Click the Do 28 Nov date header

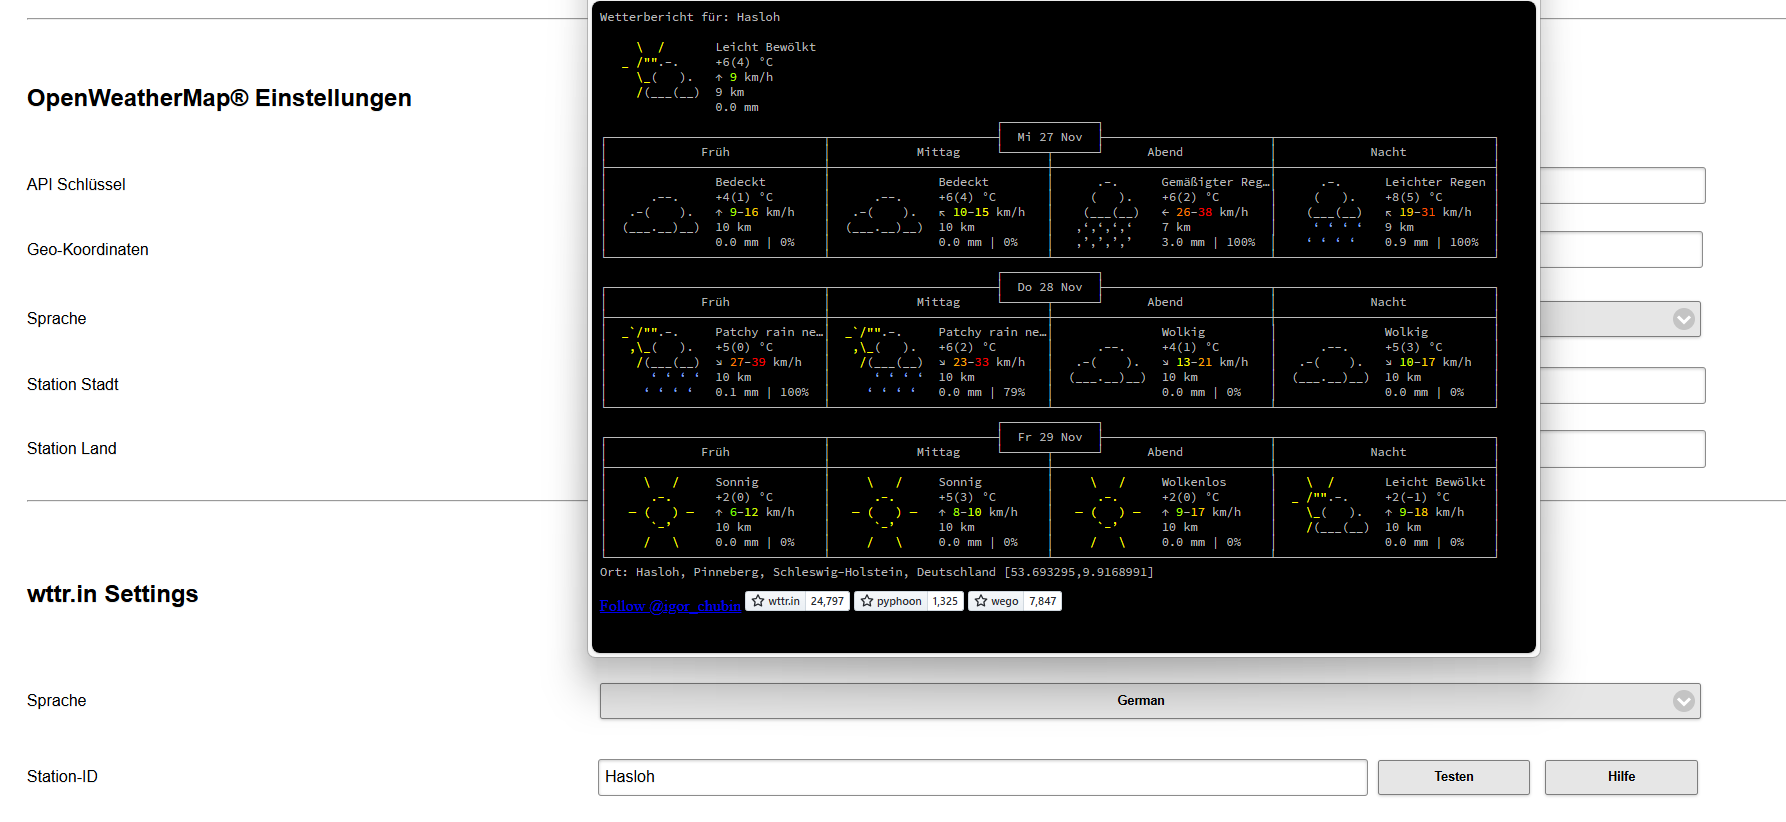[1050, 287]
